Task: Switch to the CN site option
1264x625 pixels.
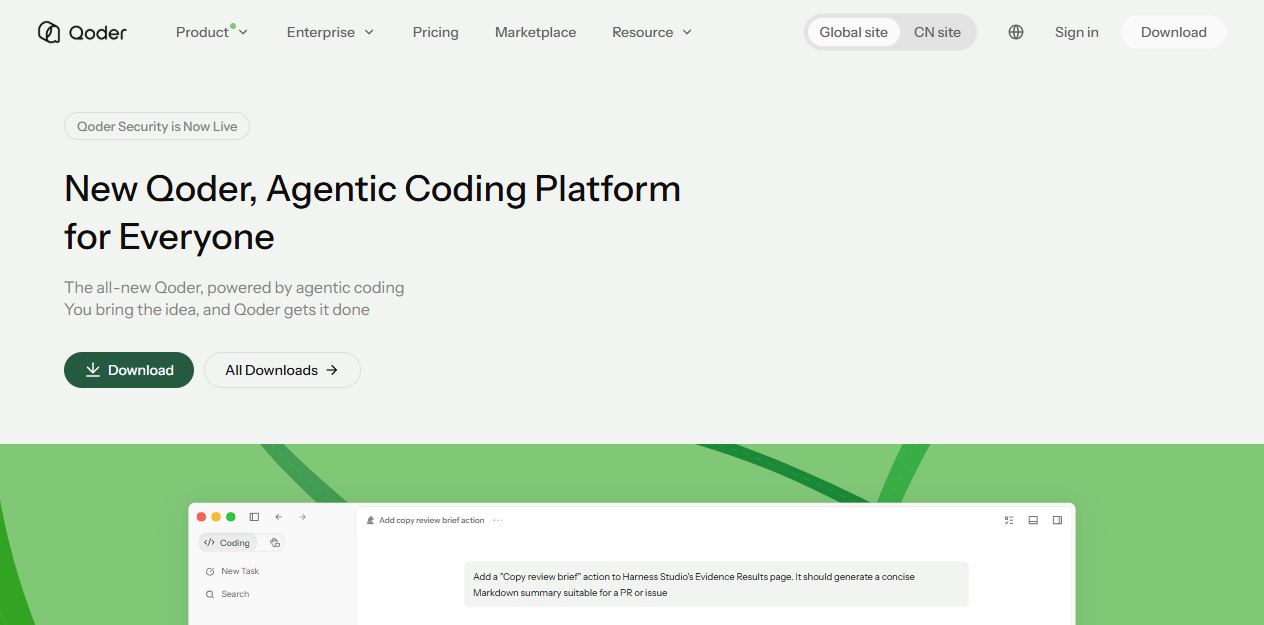Action: [x=937, y=32]
